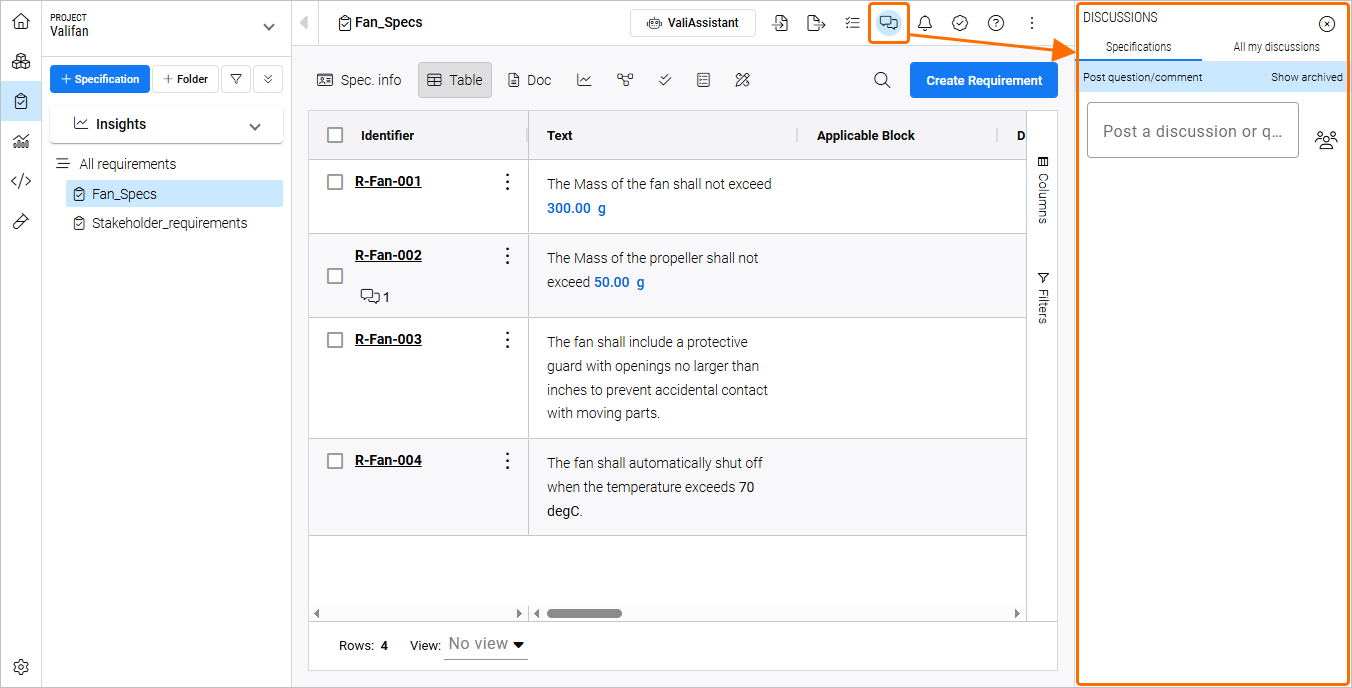1352x688 pixels.
Task: Open the analysis chart sidebar icon
Action: pos(20,141)
